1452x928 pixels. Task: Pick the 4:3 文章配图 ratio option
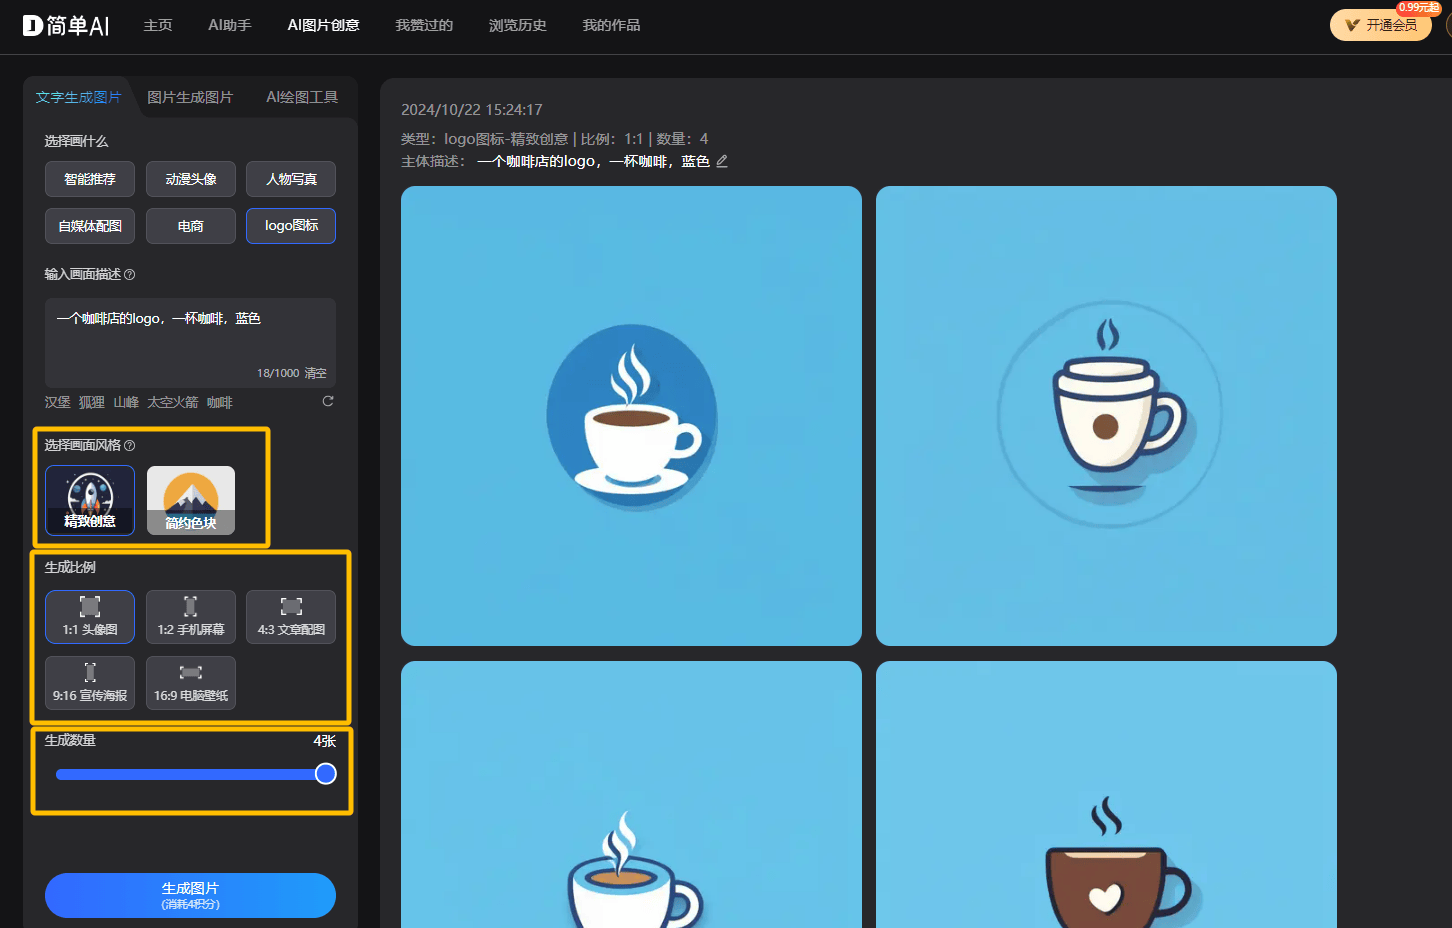[x=291, y=616]
